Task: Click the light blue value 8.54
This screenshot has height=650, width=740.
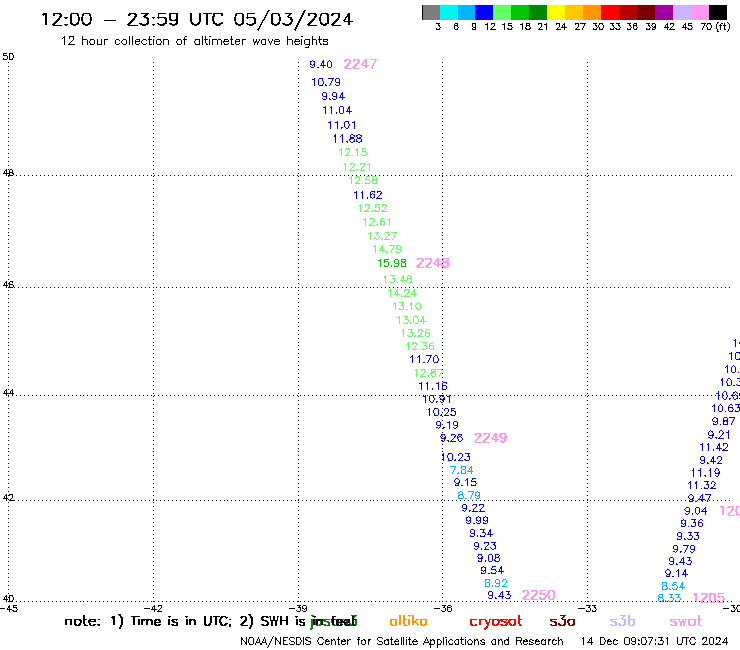Action: coord(673,587)
